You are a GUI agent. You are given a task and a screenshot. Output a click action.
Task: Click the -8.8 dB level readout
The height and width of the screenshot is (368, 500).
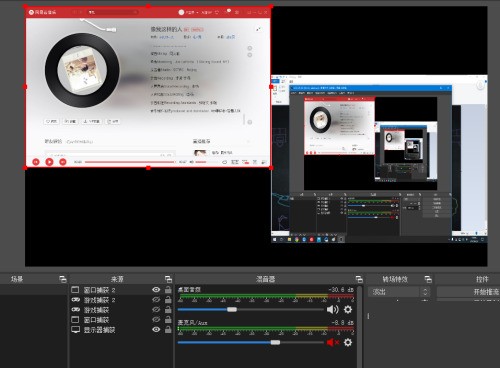click(343, 323)
